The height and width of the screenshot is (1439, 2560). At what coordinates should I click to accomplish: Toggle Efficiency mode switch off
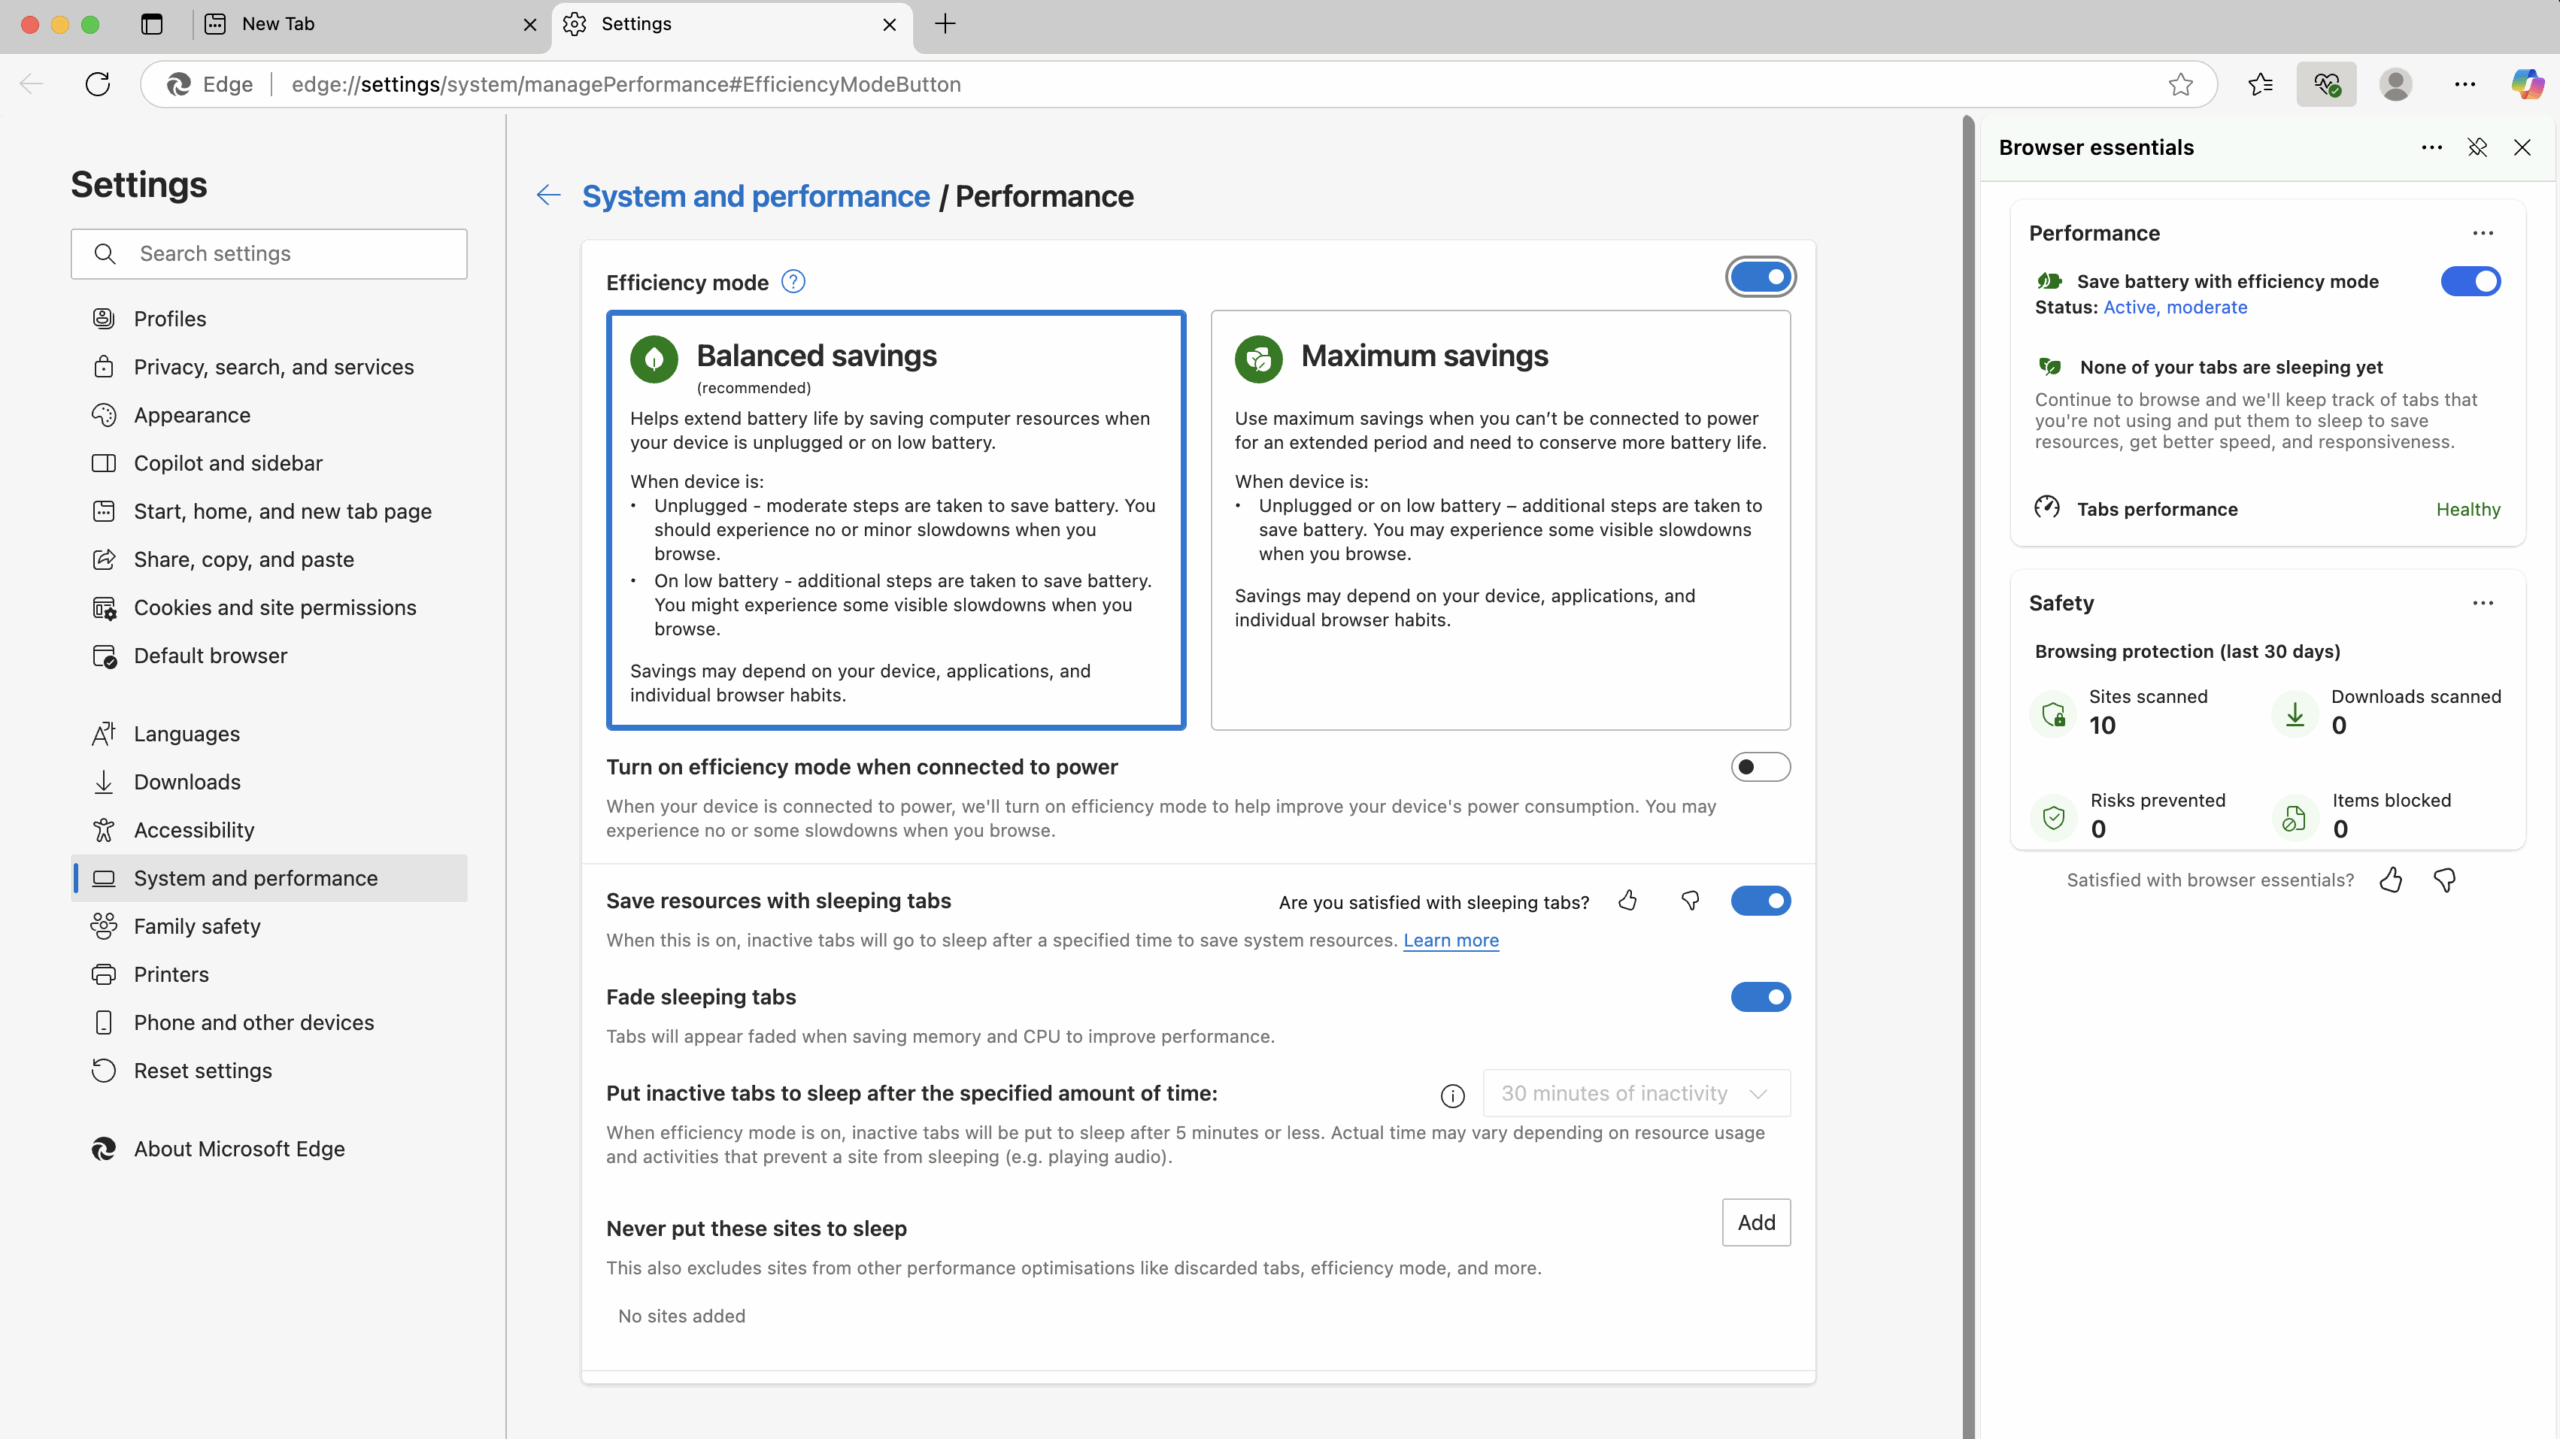click(1760, 277)
